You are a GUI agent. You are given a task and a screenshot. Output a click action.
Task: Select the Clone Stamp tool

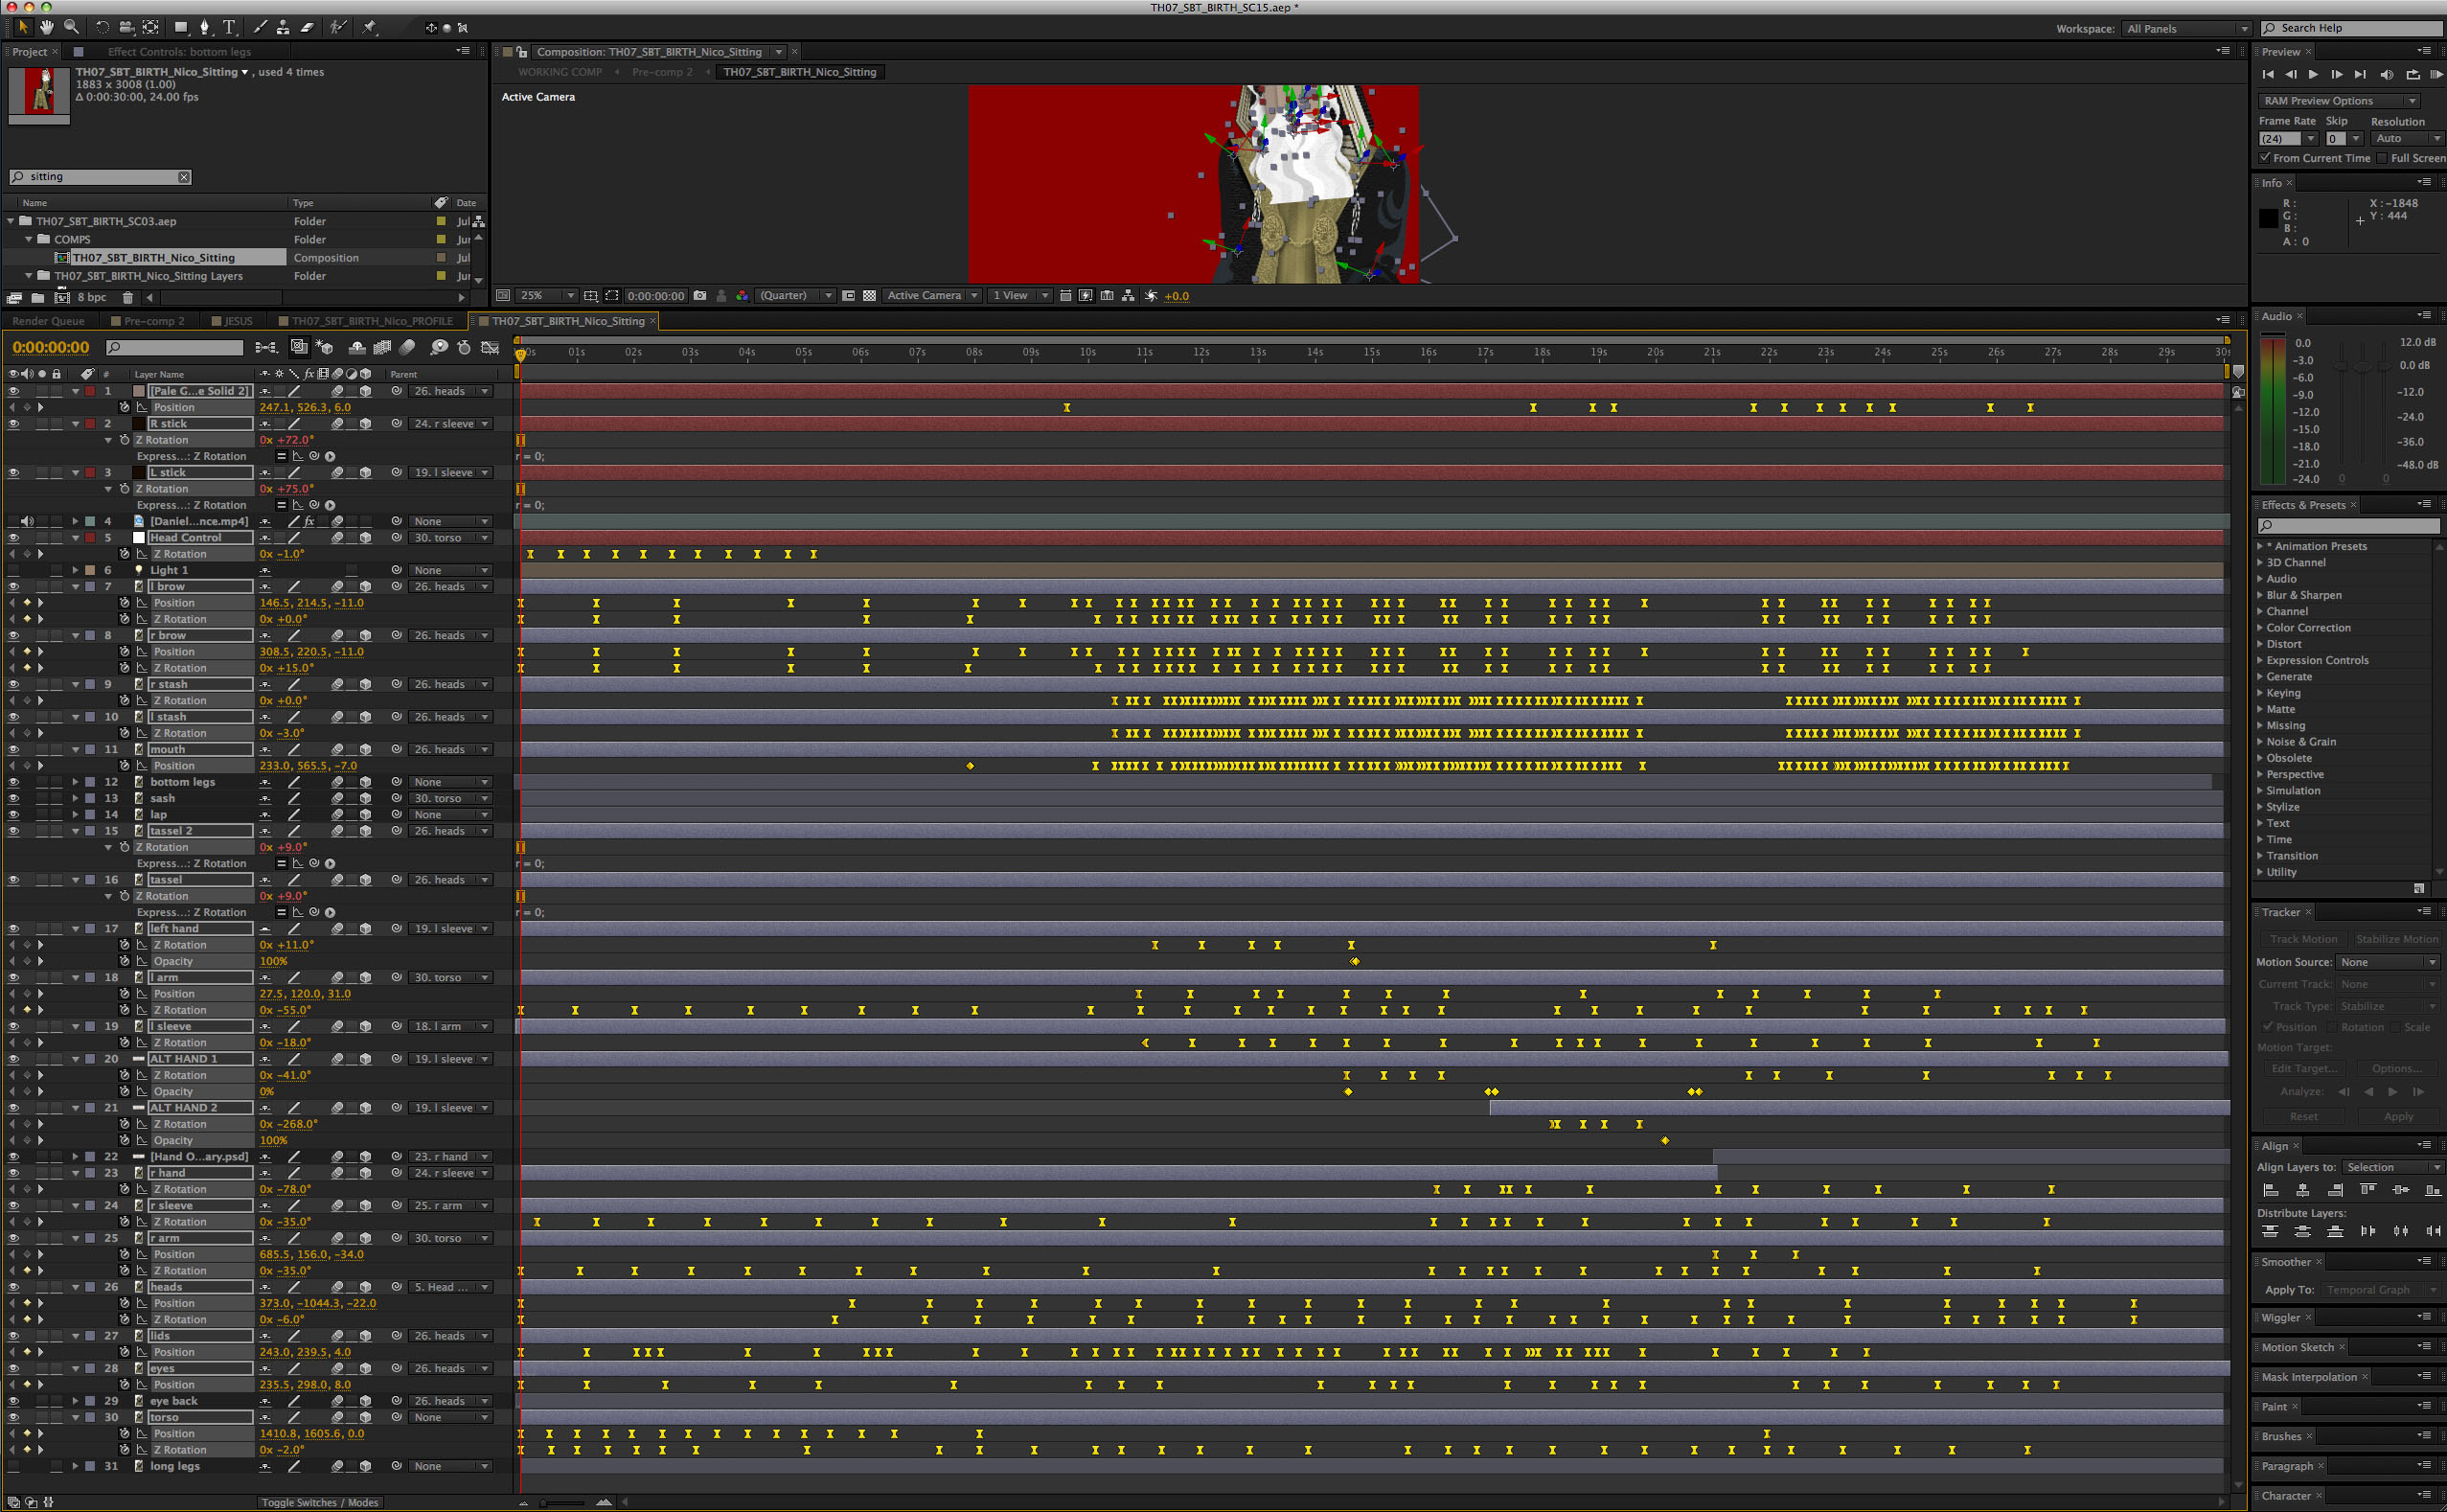tap(284, 27)
